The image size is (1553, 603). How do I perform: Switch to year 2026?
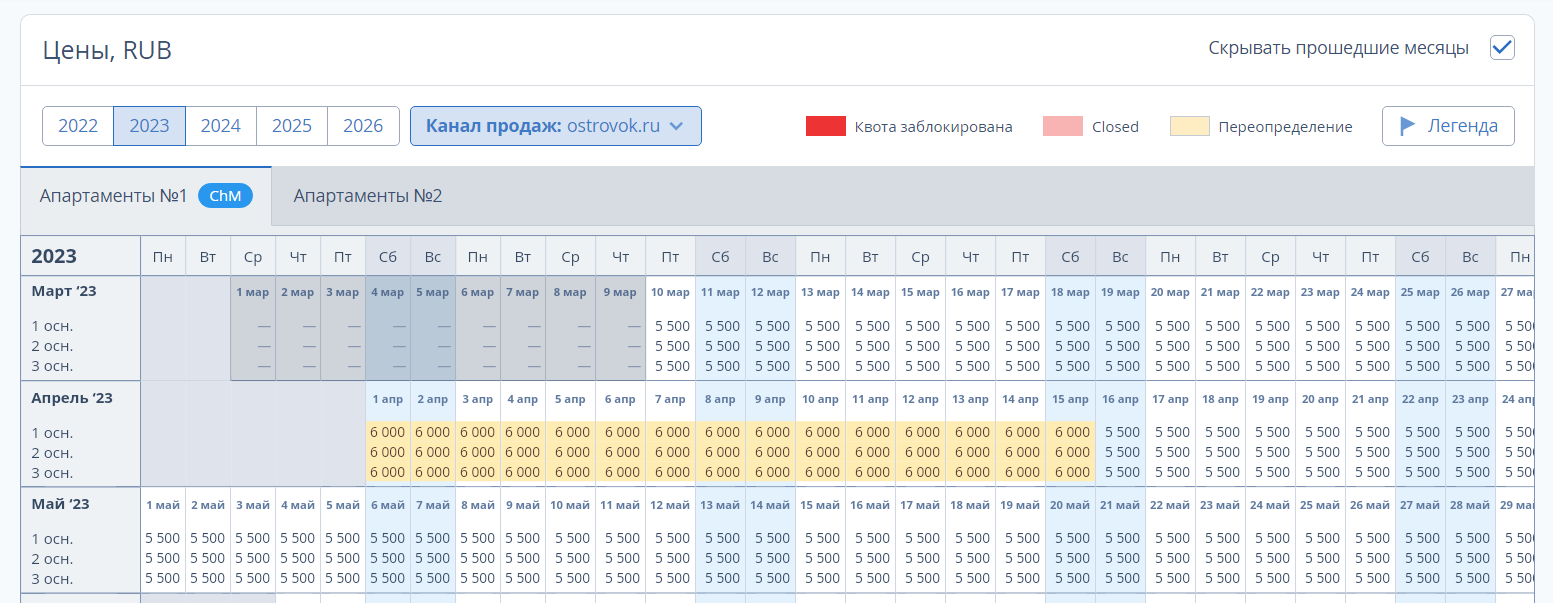363,126
